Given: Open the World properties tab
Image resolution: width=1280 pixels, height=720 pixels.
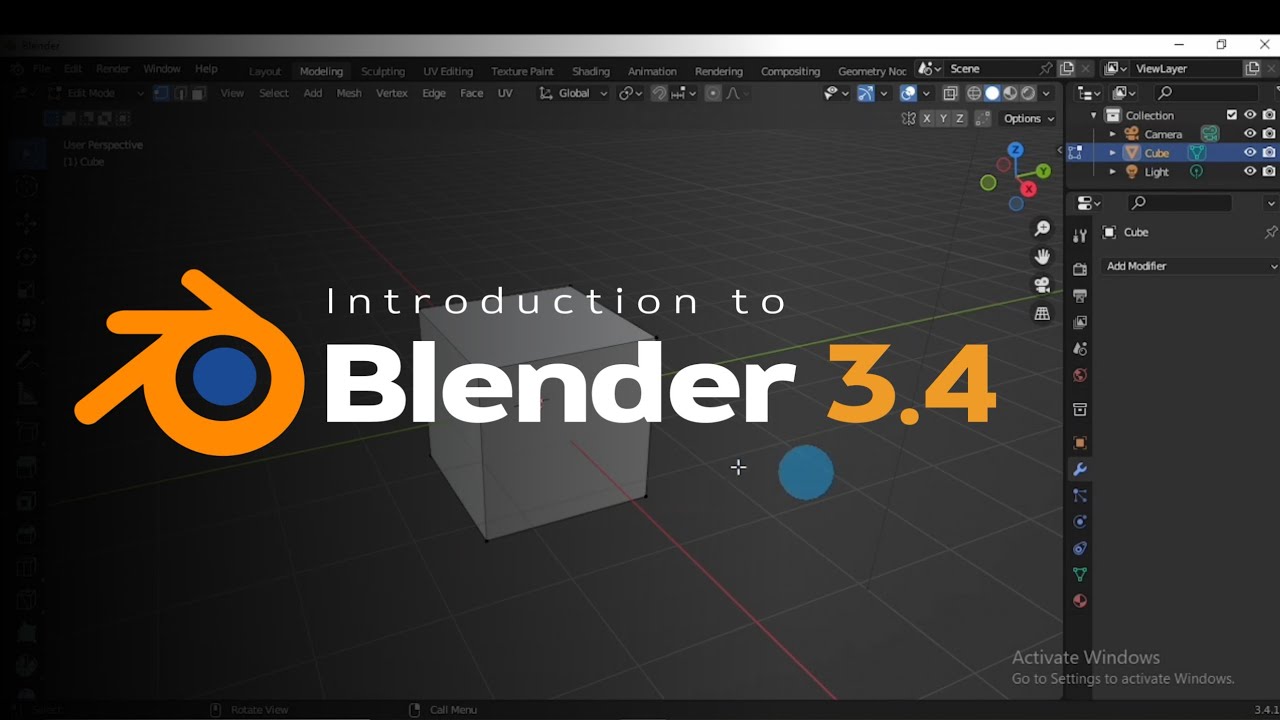Looking at the screenshot, I should 1079,375.
